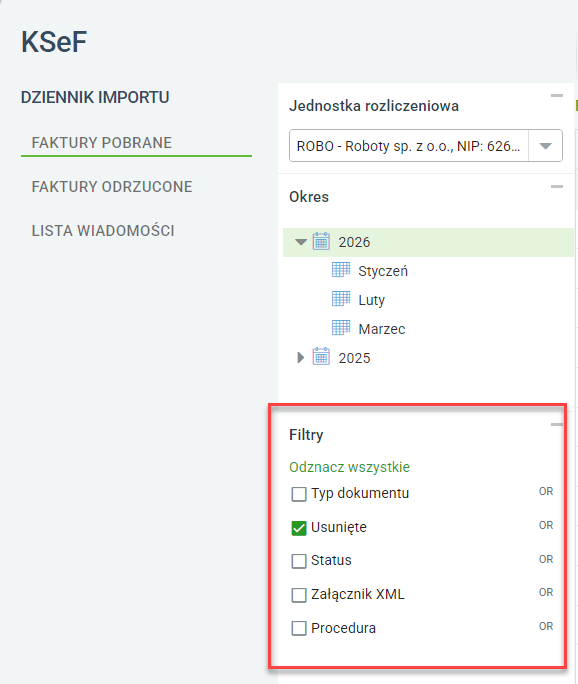The height and width of the screenshot is (684, 578).
Task: Select Marzec in the period tree
Action: (x=382, y=329)
